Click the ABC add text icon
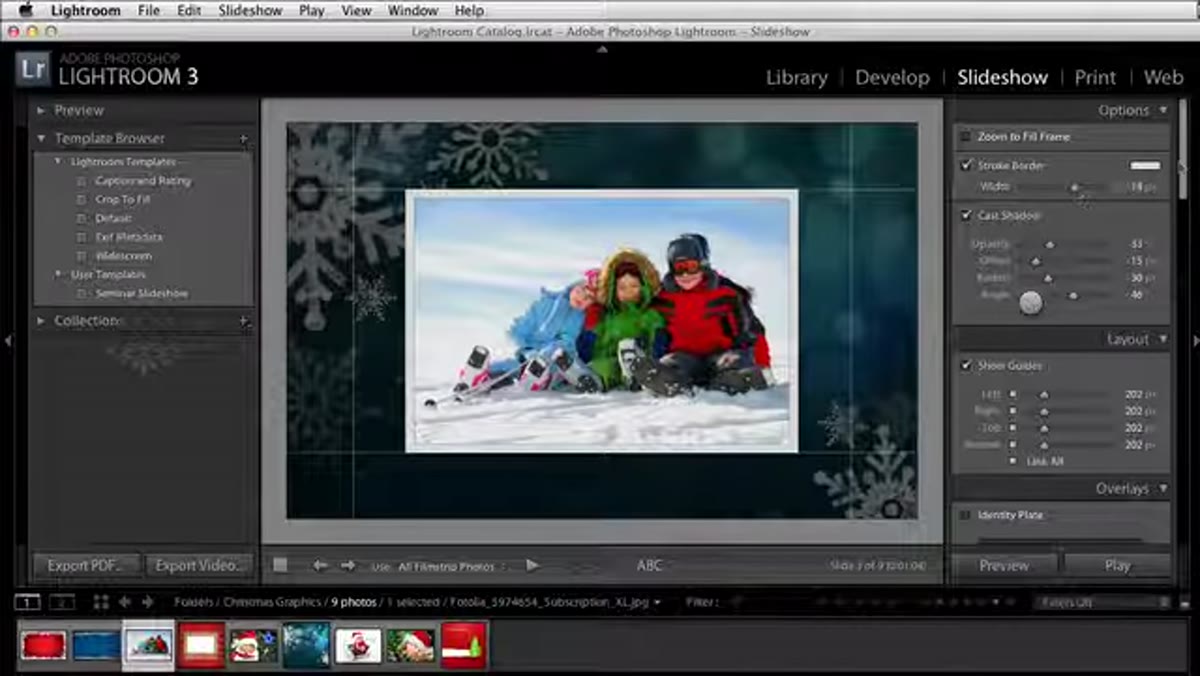1200x676 pixels. pyautogui.click(x=649, y=565)
